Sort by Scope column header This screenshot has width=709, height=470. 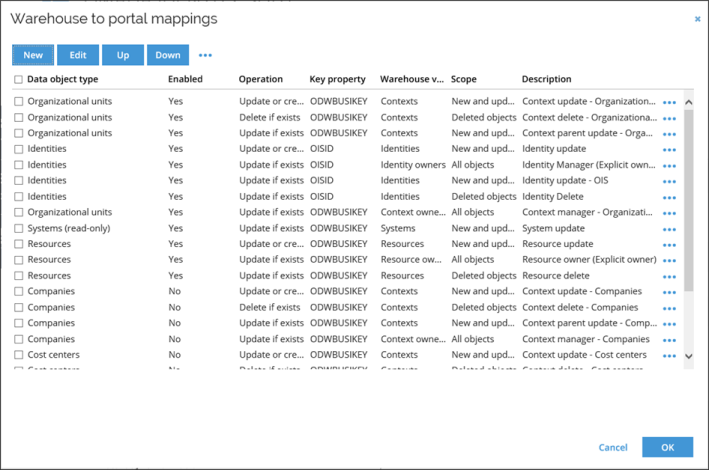pos(463,79)
